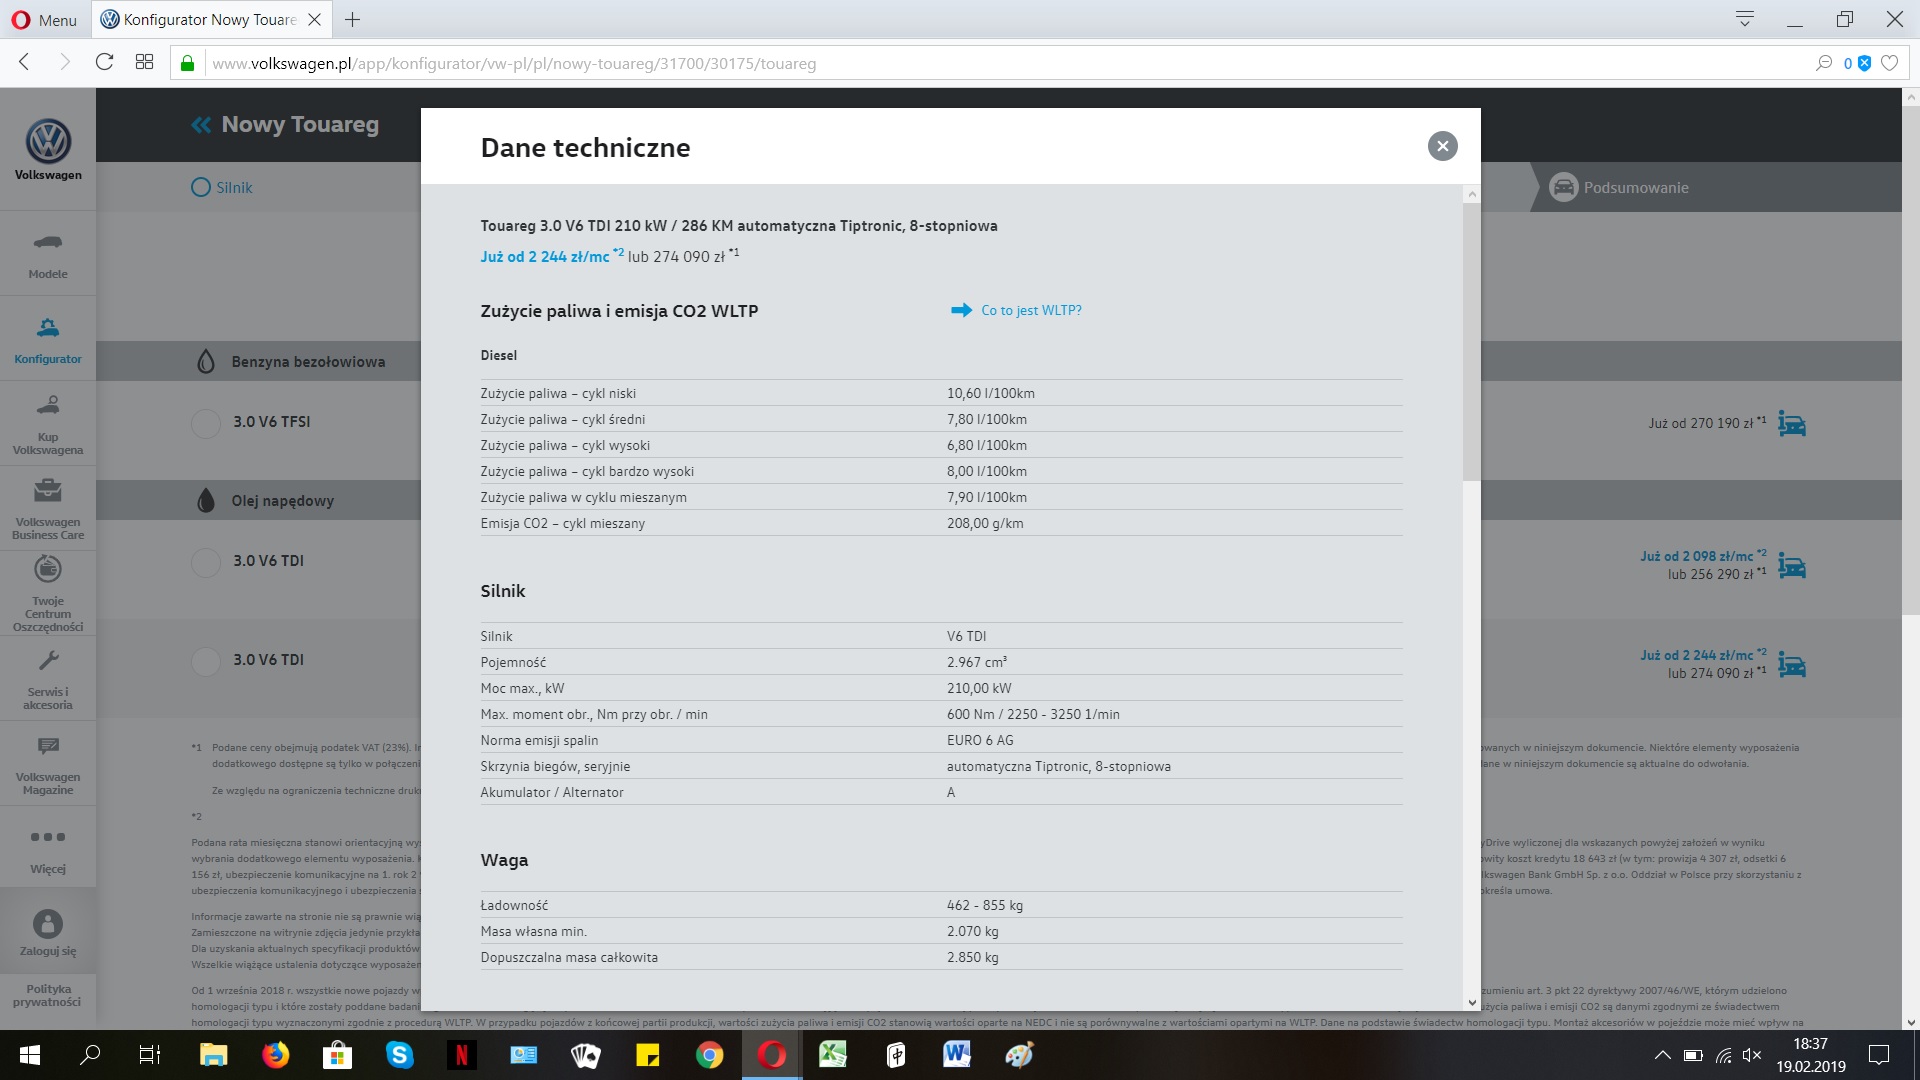The height and width of the screenshot is (1080, 1920).
Task: Open Volkswagen Business Care briefcase icon
Action: [x=48, y=490]
